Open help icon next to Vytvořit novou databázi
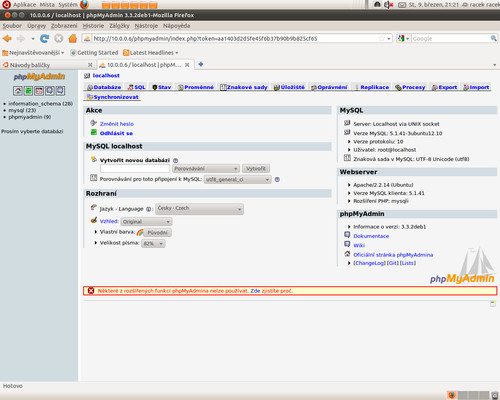The width and height of the screenshot is (500, 400). [175, 160]
